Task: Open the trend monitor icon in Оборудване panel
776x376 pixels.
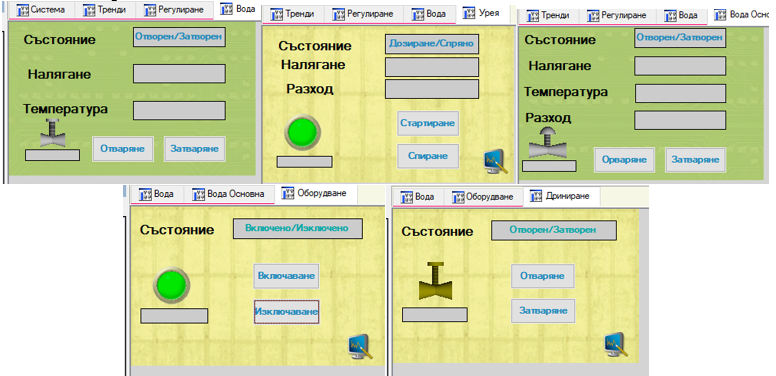Action: (360, 347)
